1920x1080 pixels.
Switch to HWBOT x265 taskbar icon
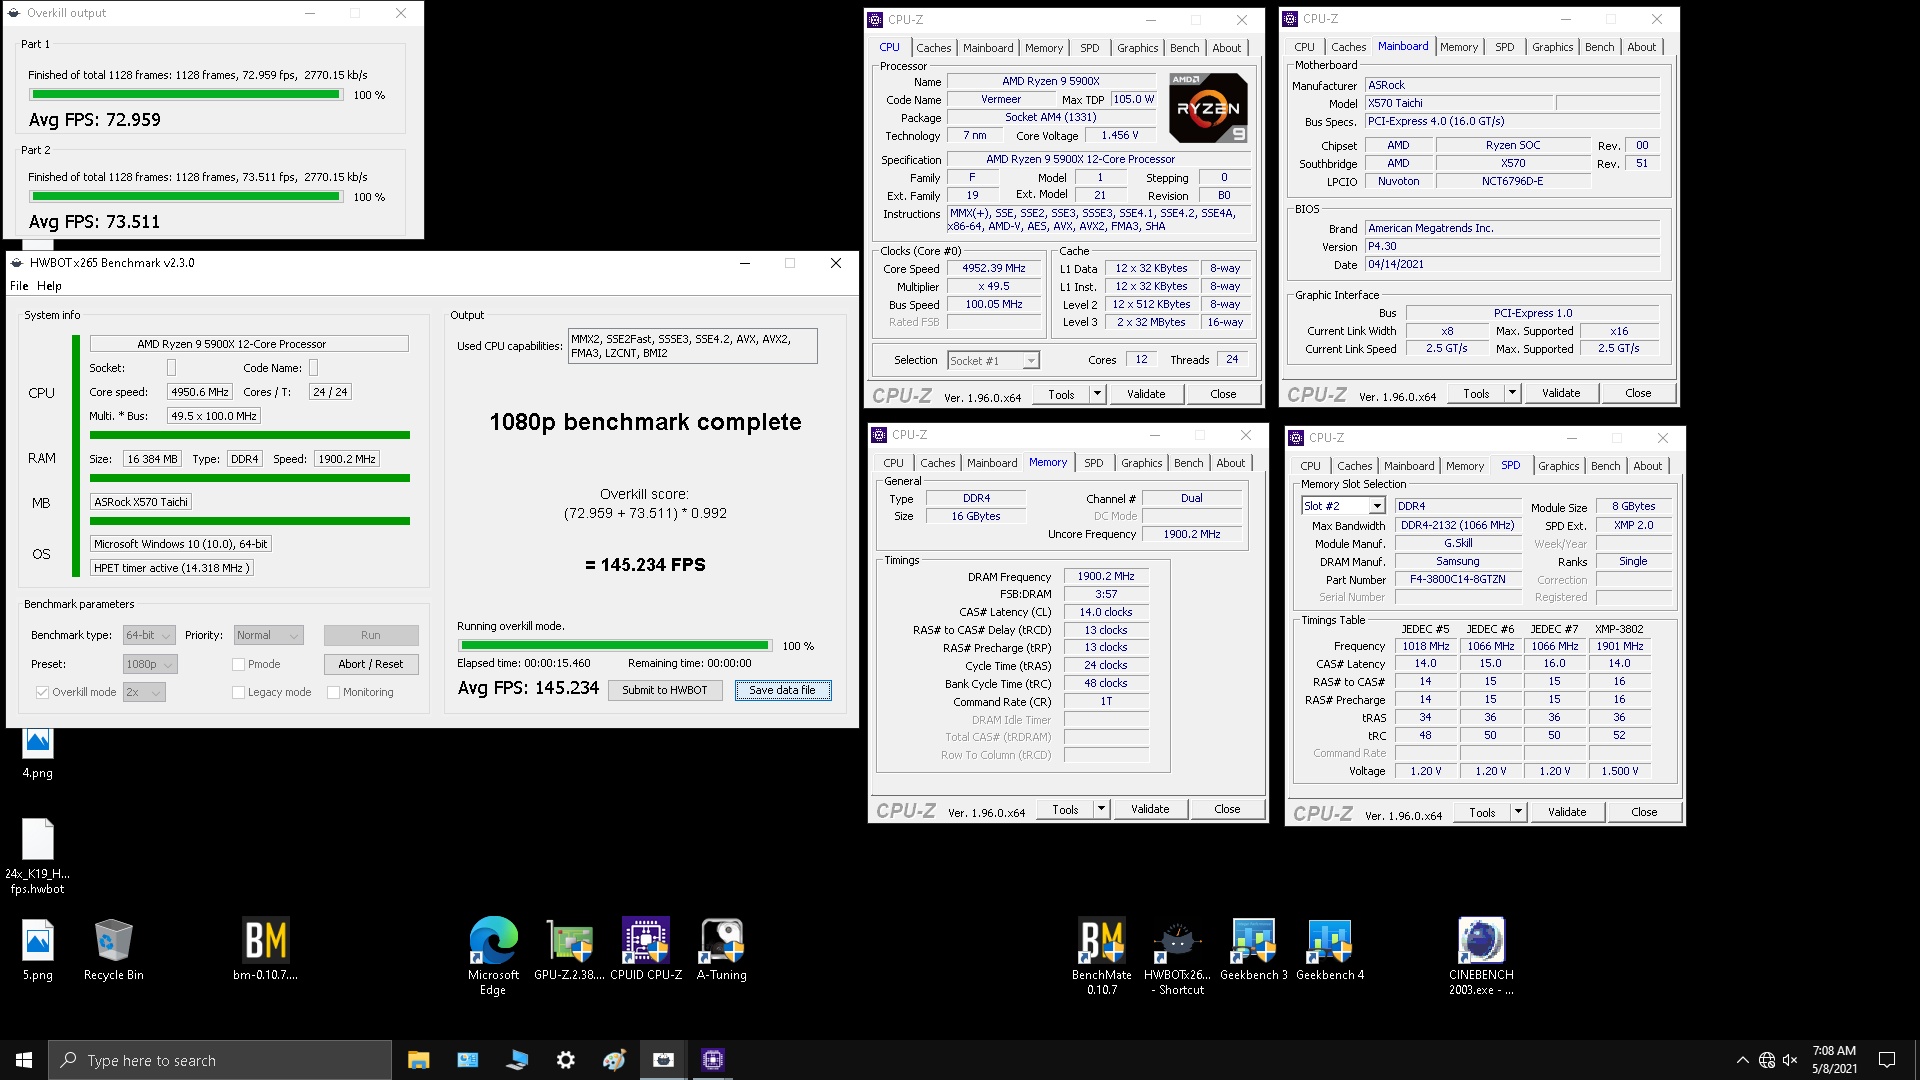[663, 1060]
